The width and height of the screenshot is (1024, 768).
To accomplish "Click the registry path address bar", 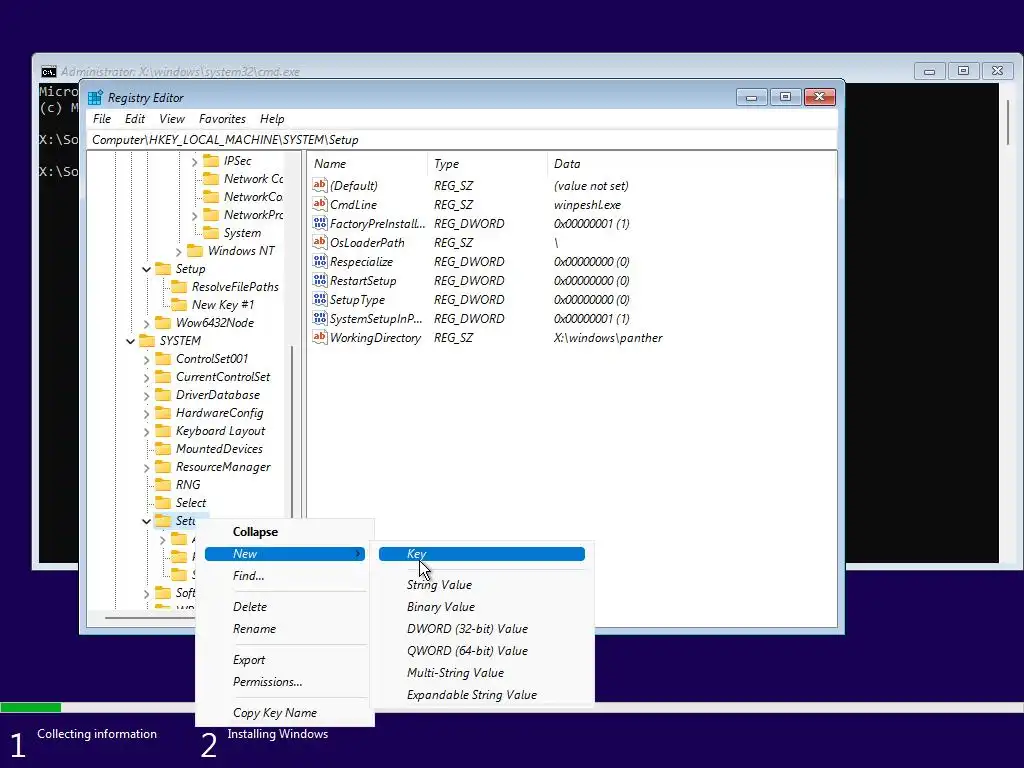I will click(x=461, y=140).
